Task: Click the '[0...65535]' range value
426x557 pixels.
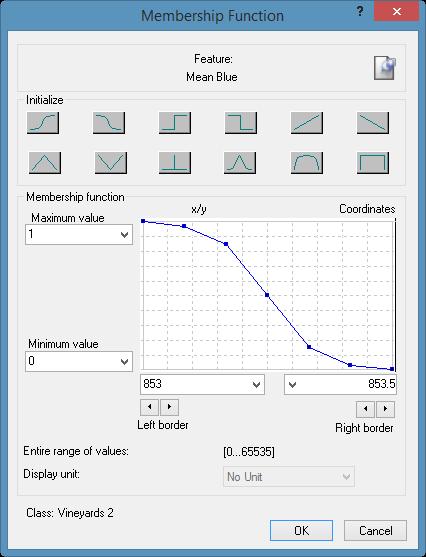Action: (249, 452)
